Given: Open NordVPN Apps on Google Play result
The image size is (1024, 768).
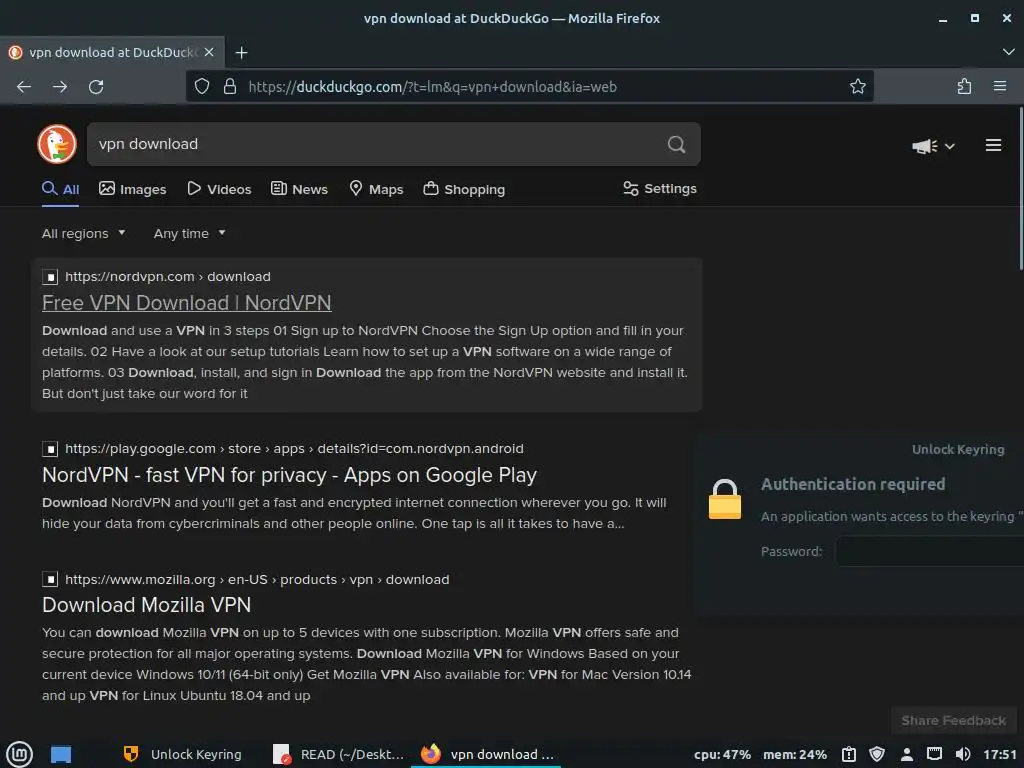Looking at the screenshot, I should [289, 475].
